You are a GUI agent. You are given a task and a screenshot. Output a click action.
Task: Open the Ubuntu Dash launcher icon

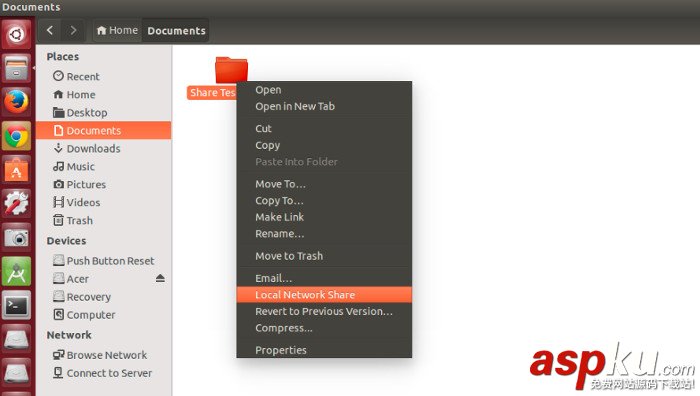[x=16, y=34]
